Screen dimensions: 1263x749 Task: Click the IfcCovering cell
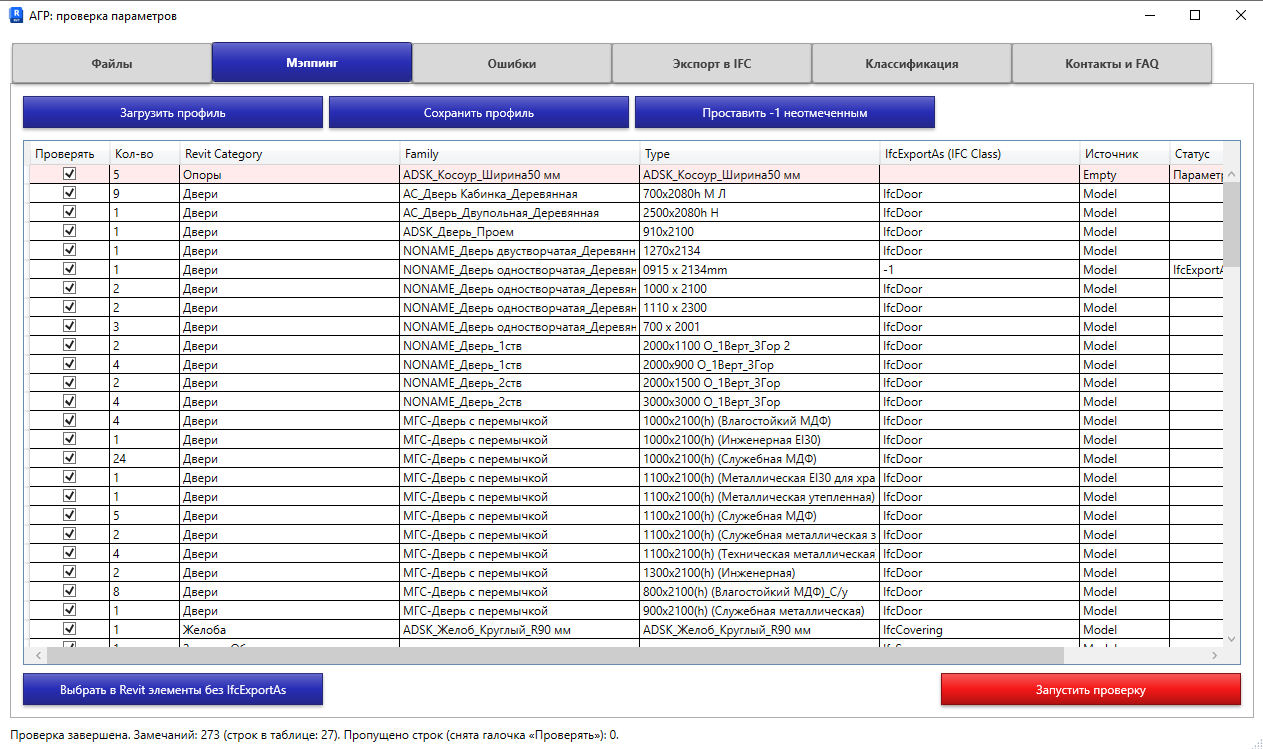(980, 630)
